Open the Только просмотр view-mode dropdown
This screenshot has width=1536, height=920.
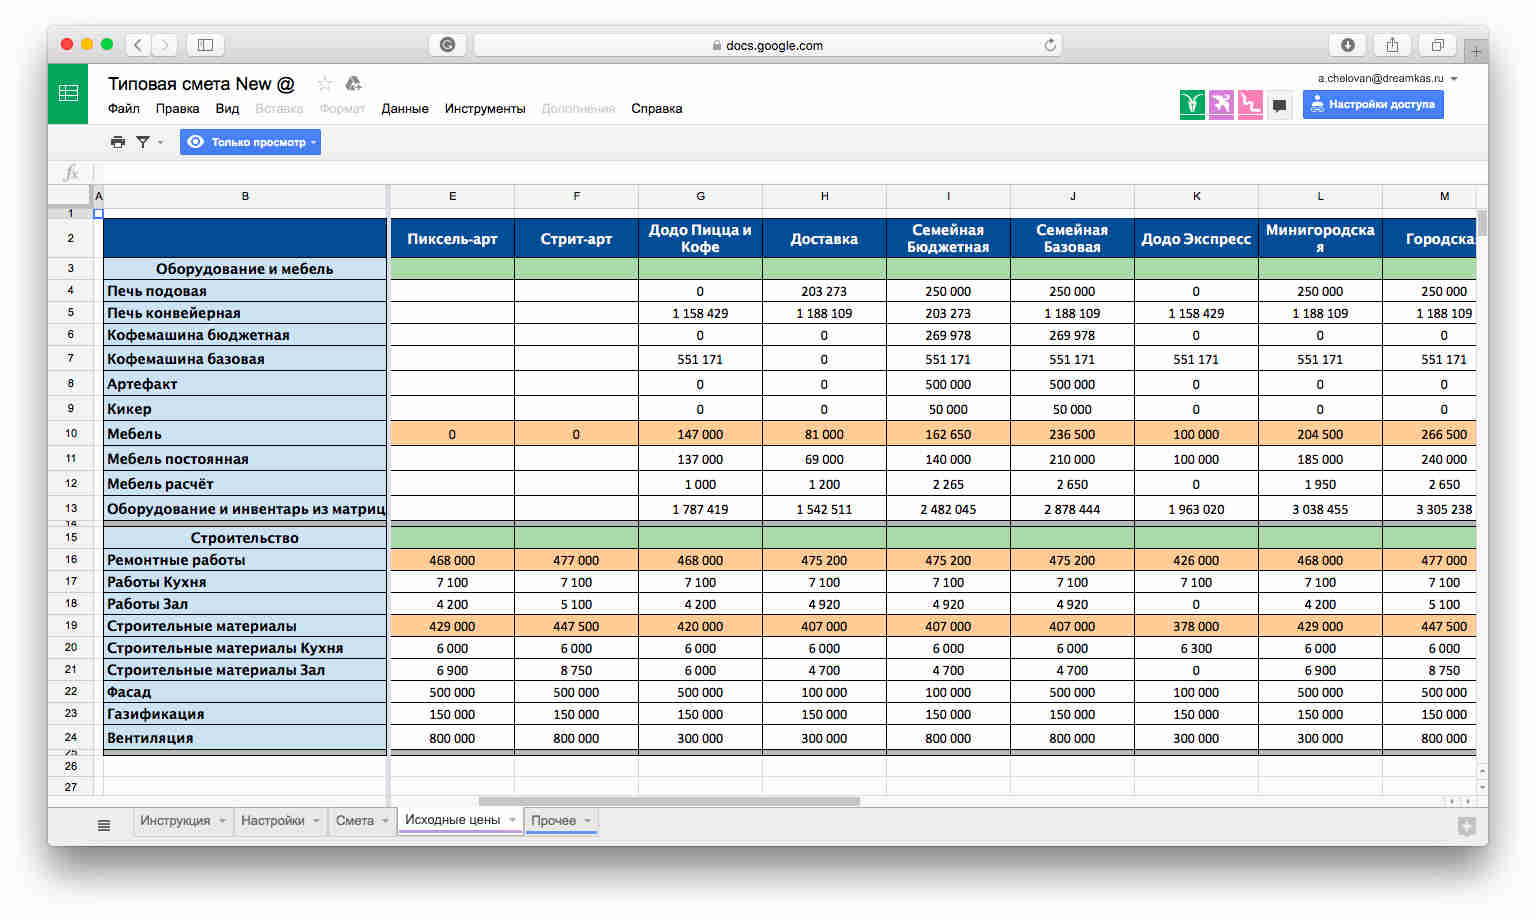251,142
